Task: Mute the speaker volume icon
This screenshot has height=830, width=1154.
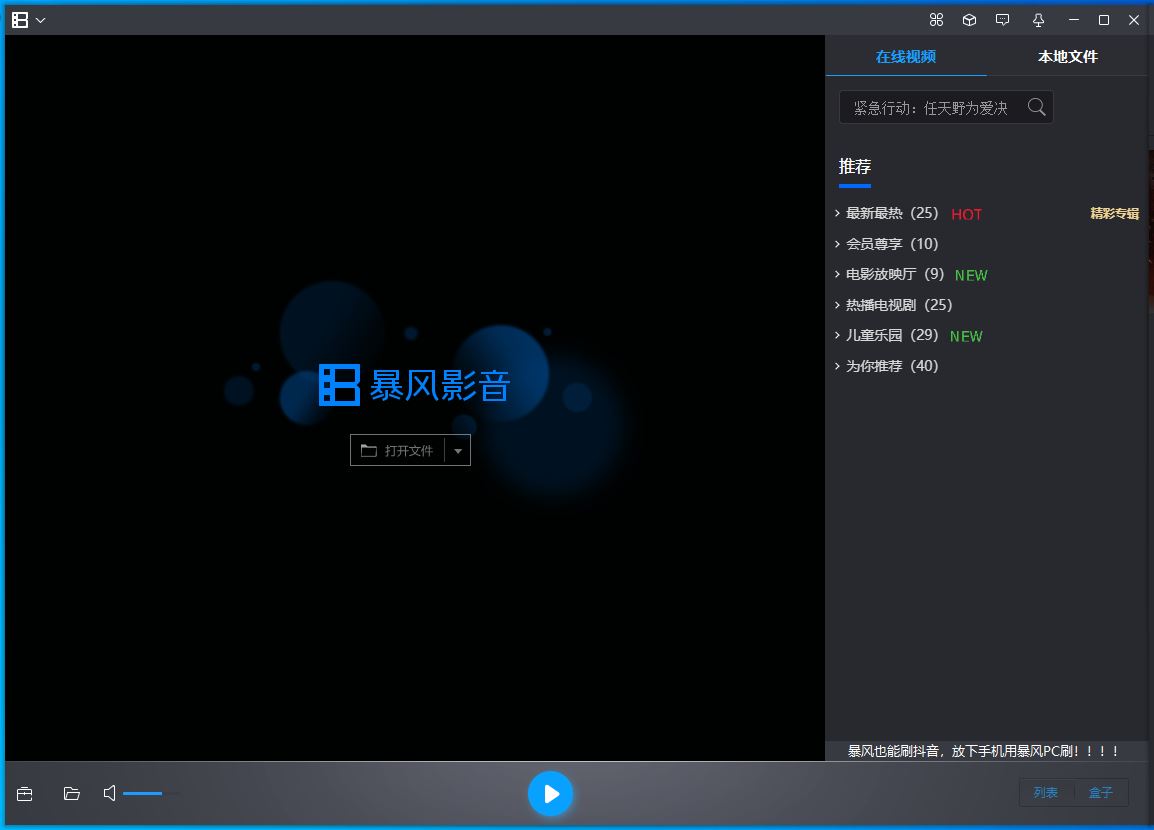Action: (x=108, y=793)
